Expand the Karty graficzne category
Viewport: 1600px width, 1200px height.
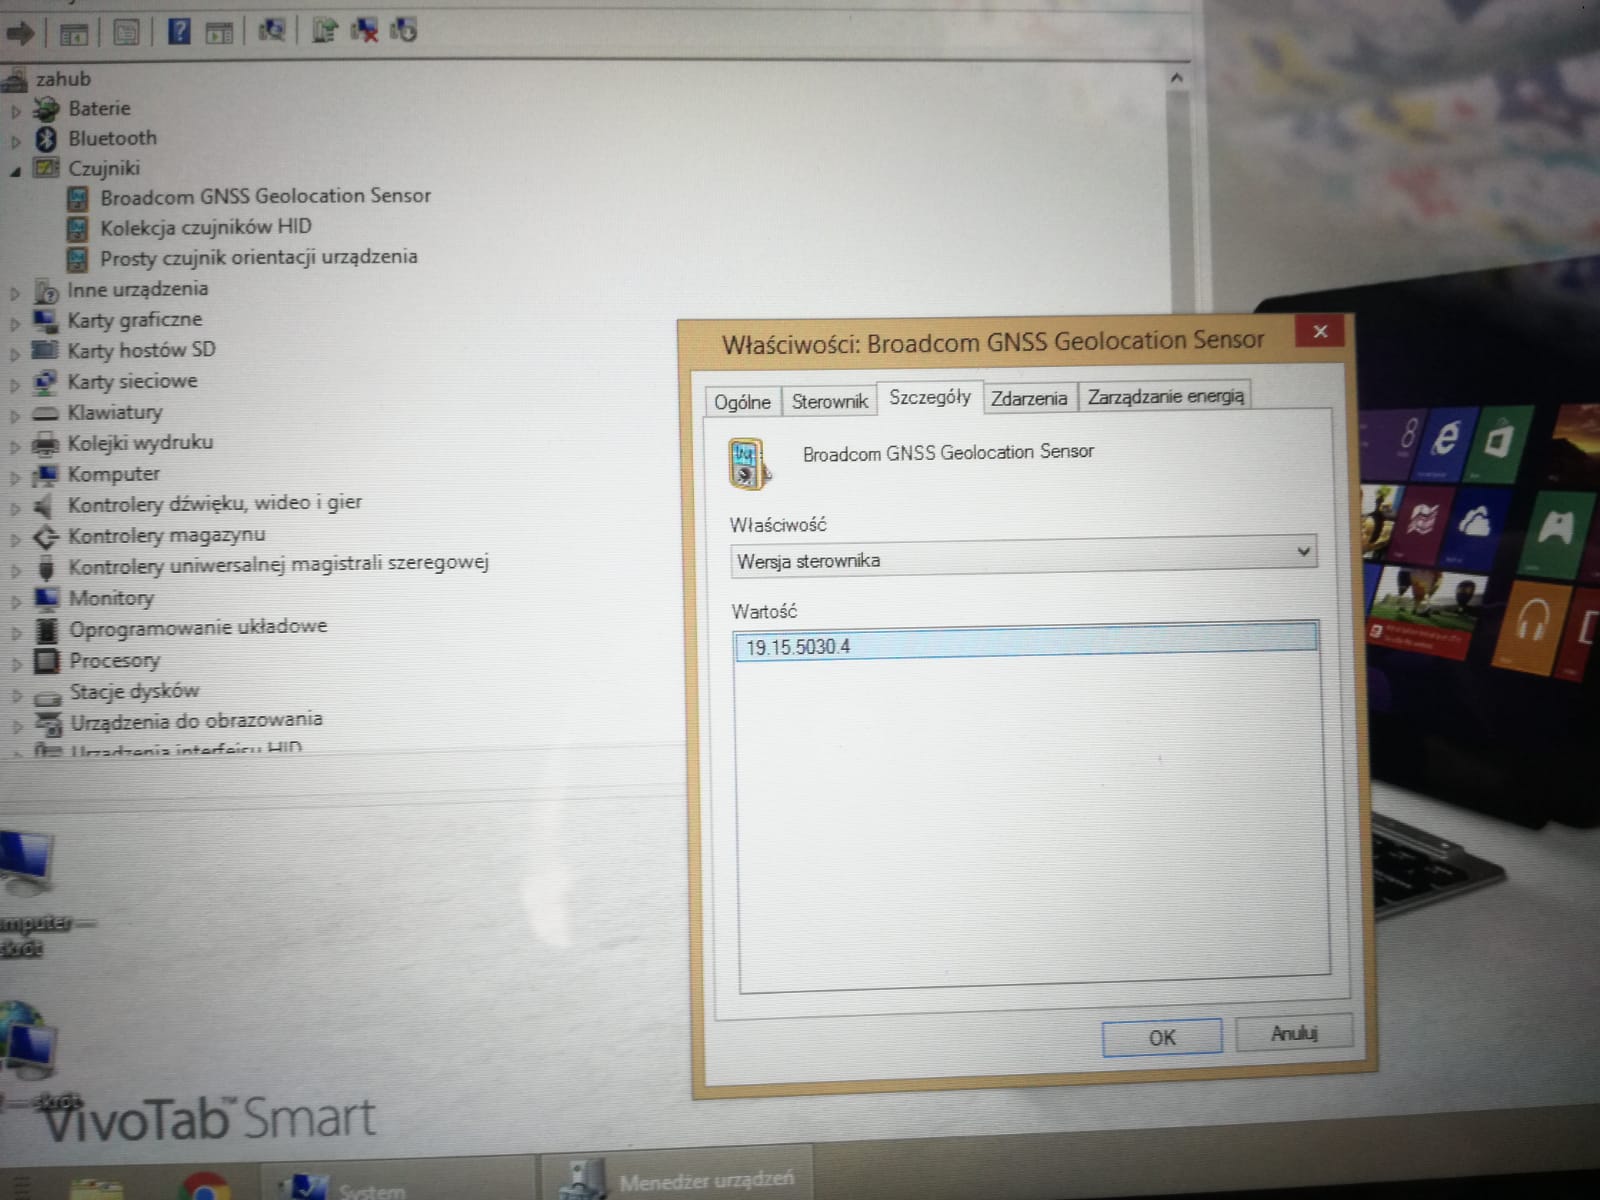click(x=15, y=323)
